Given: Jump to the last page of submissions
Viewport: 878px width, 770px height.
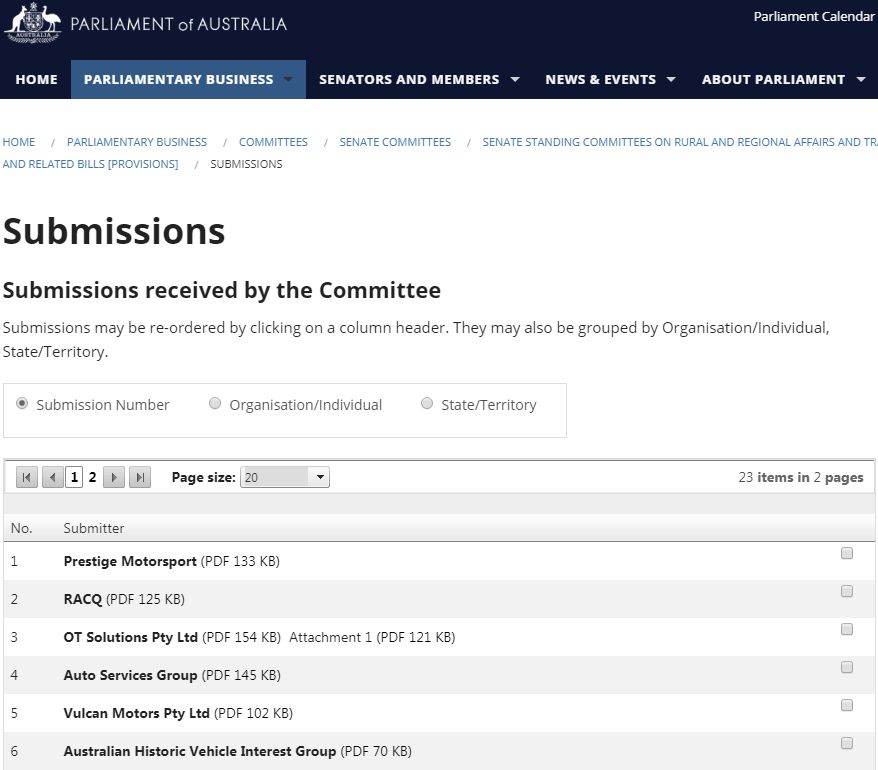Looking at the screenshot, I should (x=140, y=477).
